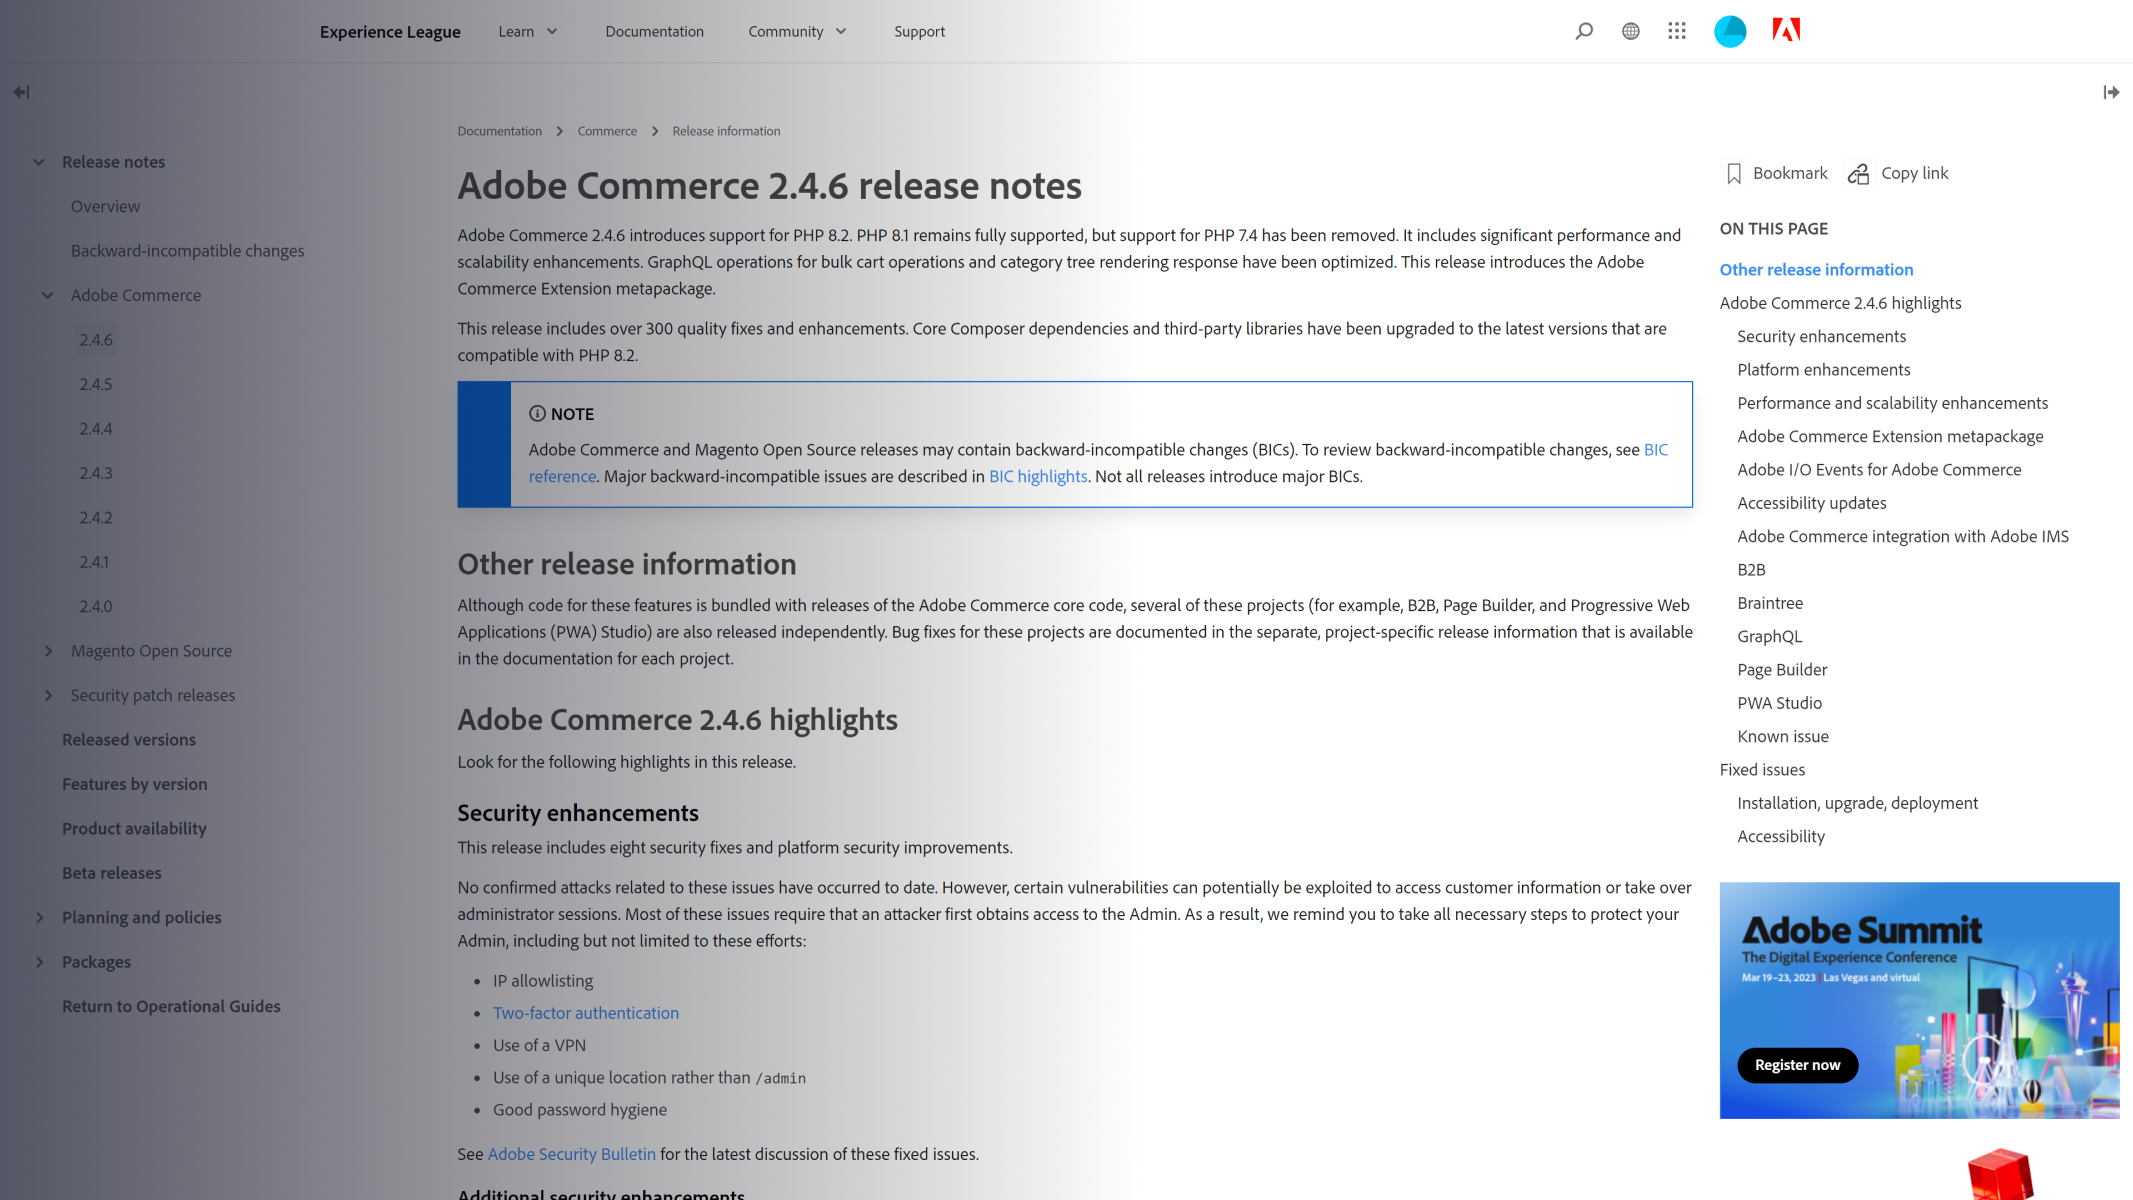
Task: Jump to Adobe I/O Events section
Action: click(1879, 470)
